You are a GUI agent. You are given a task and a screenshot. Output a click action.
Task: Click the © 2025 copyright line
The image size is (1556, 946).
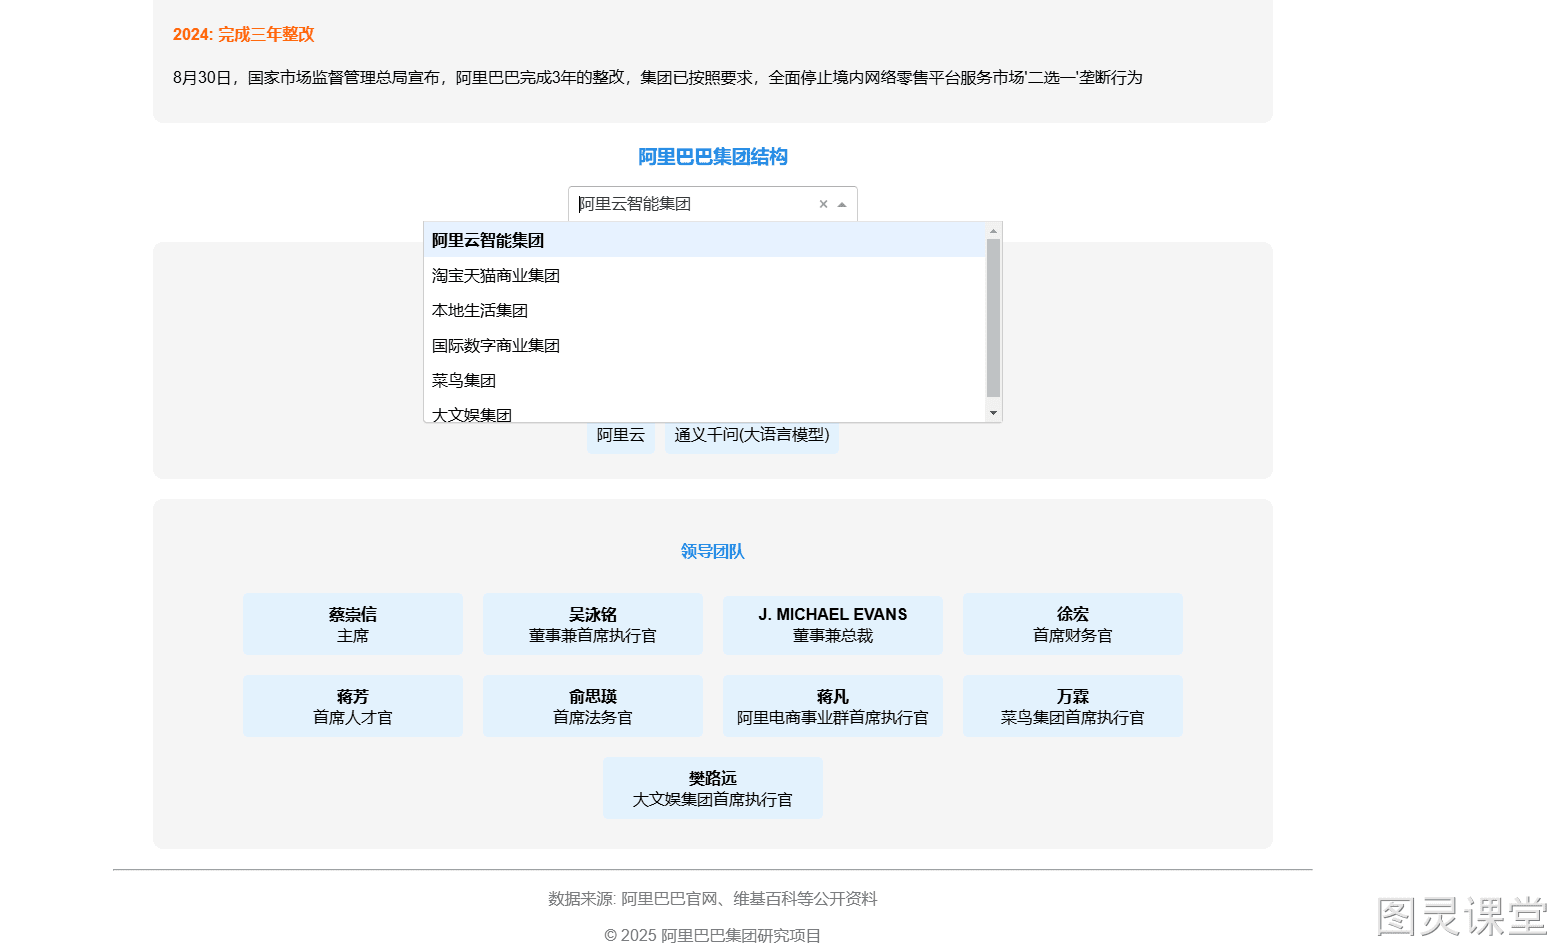(713, 935)
